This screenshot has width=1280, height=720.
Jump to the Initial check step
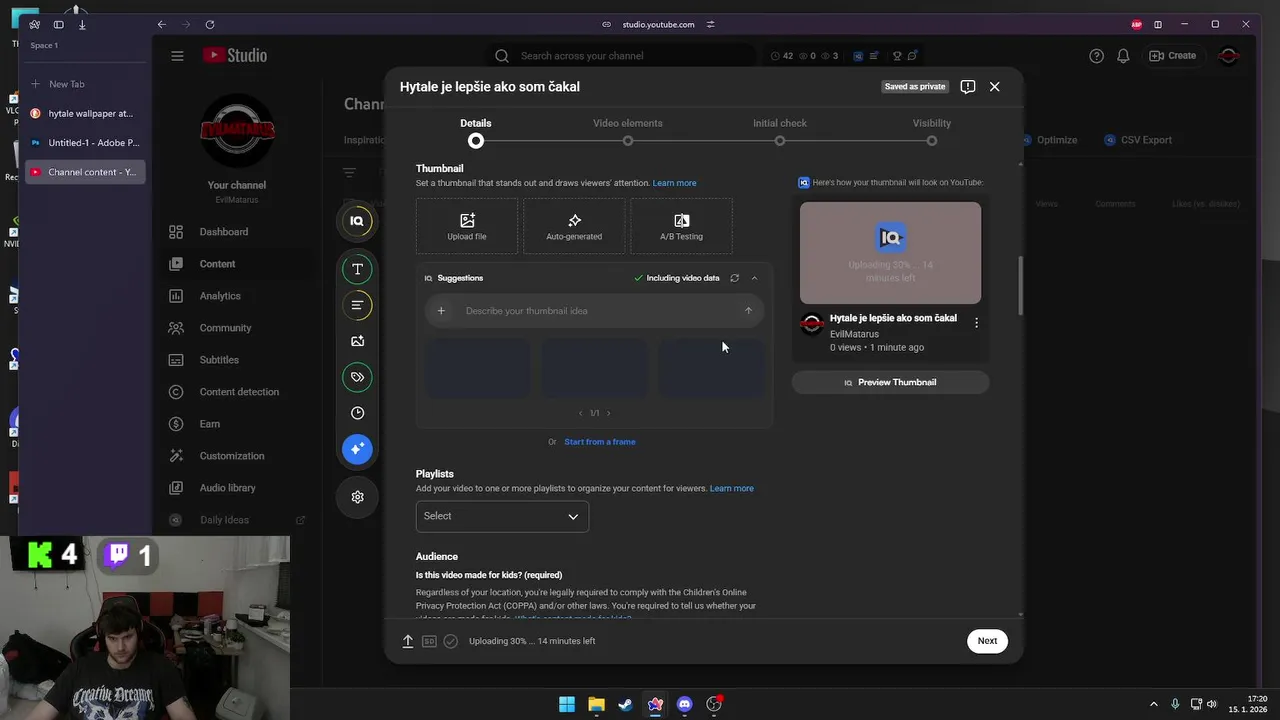tap(780, 141)
